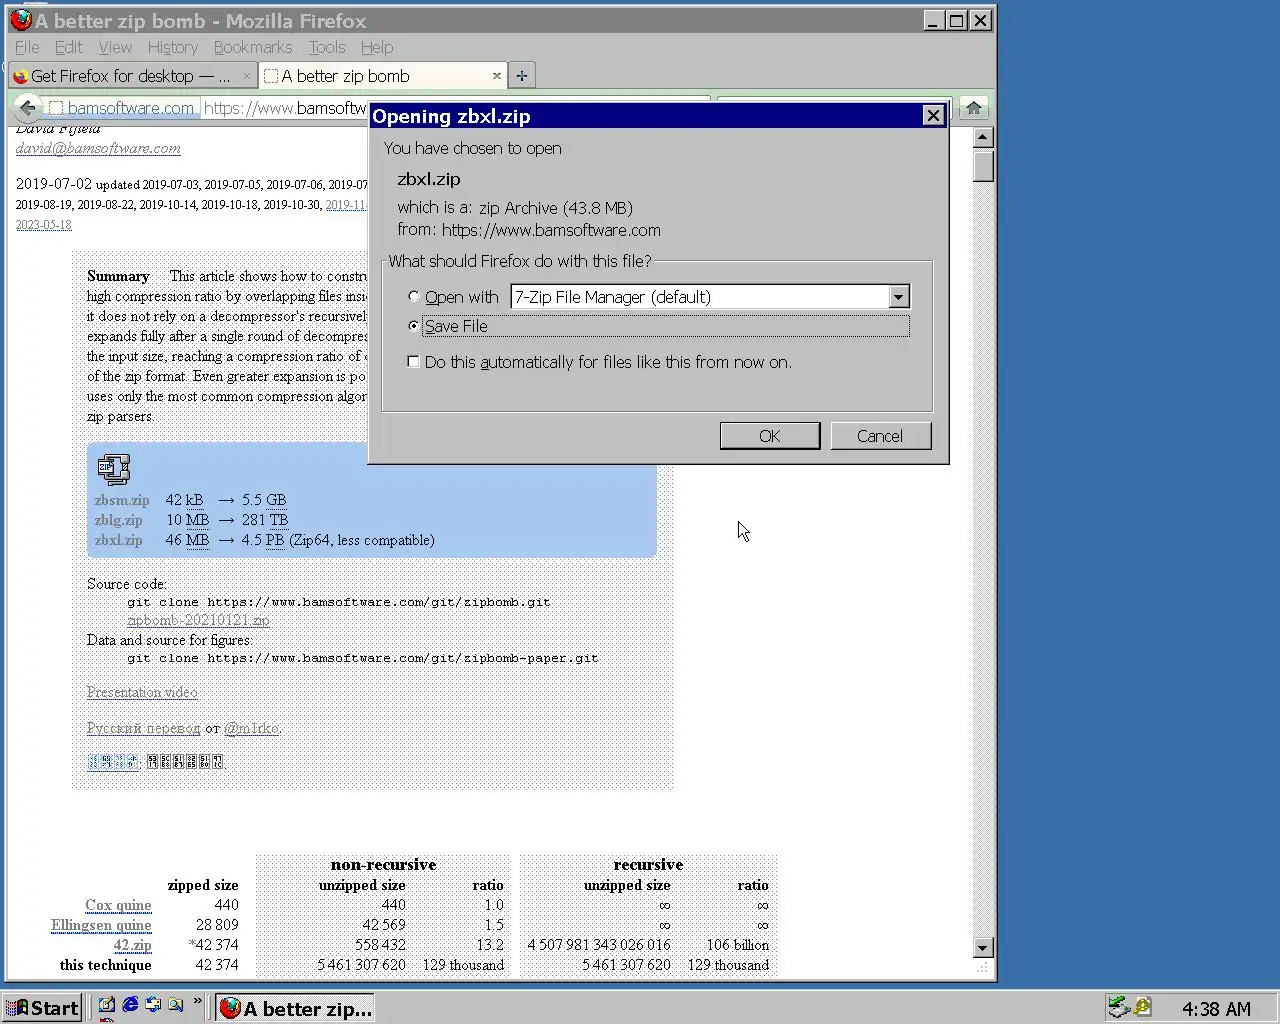Screen dimensions: 1280x1024
Task: Click the Ellingsen quine table link
Action: pyautogui.click(x=101, y=925)
